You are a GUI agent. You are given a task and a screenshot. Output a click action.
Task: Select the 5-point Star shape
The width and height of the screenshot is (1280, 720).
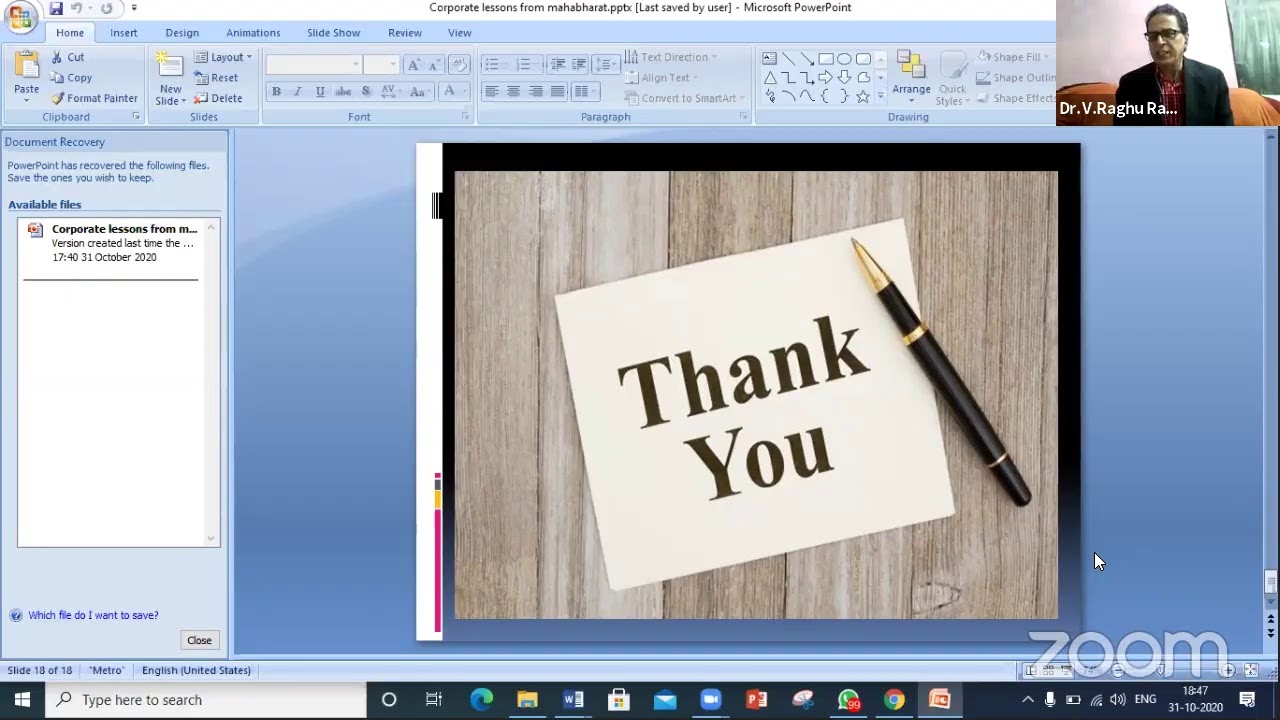click(x=863, y=96)
